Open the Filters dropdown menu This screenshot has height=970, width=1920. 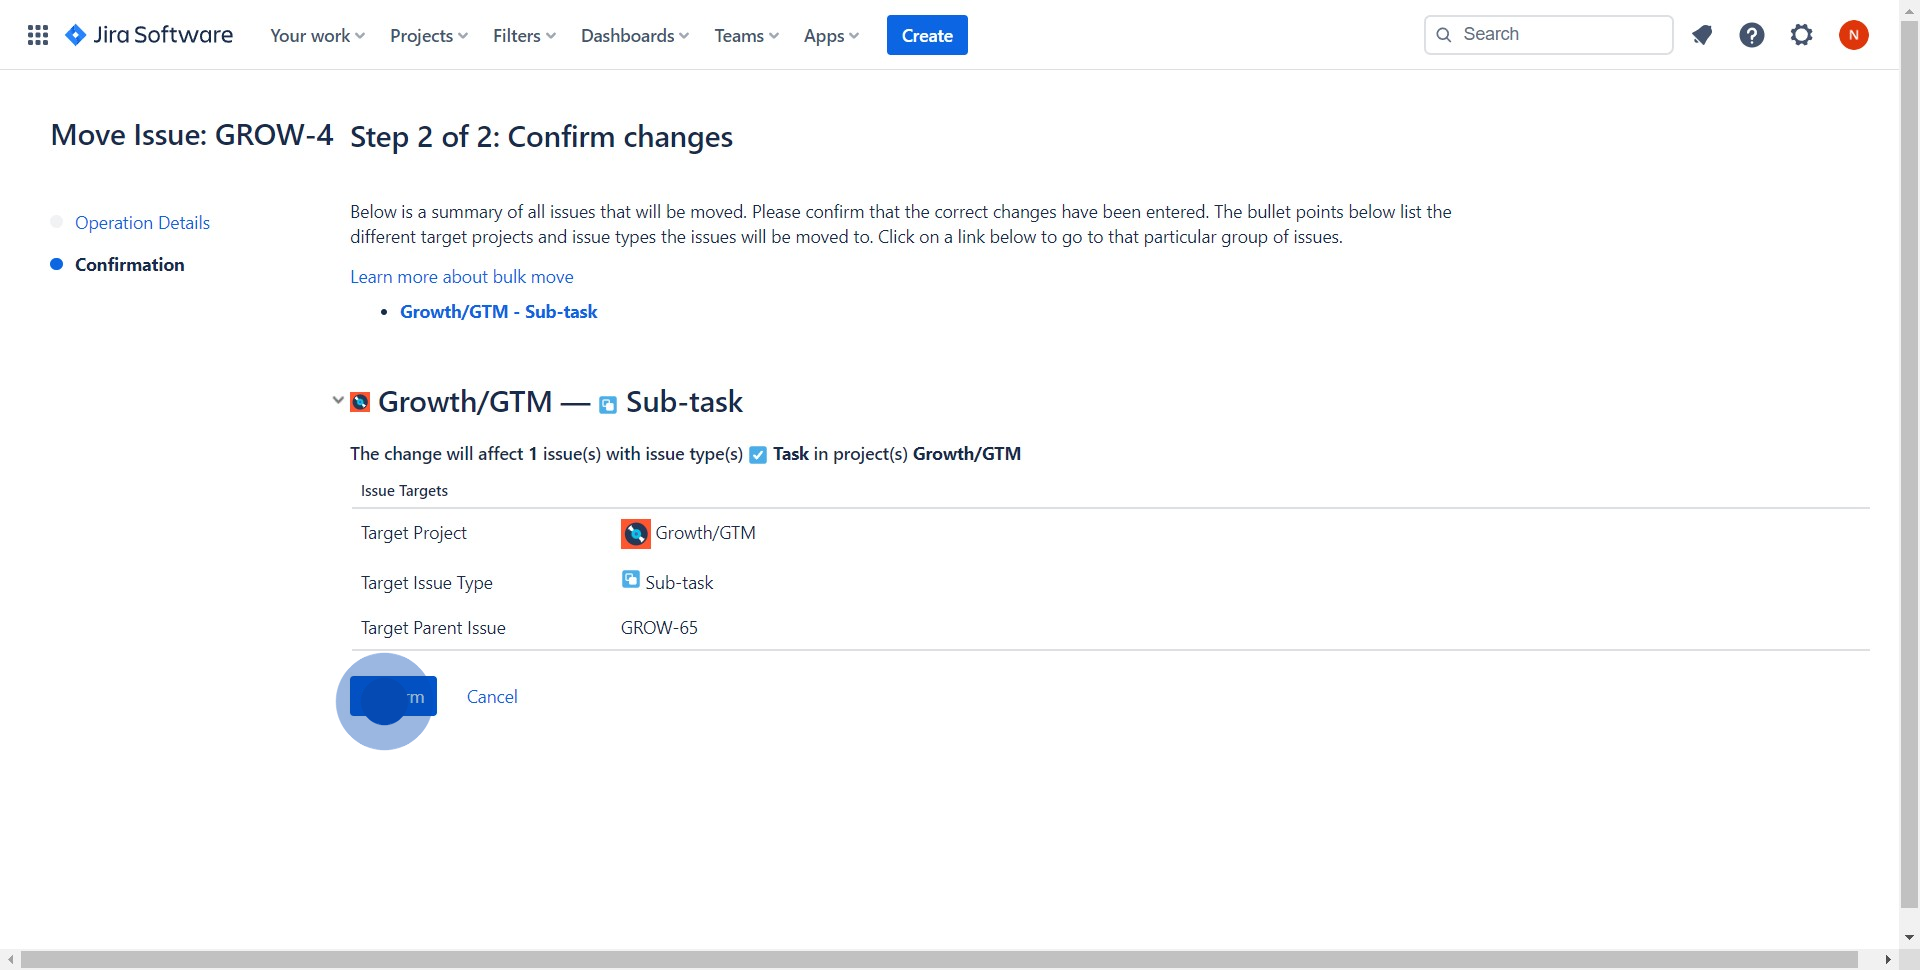524,36
